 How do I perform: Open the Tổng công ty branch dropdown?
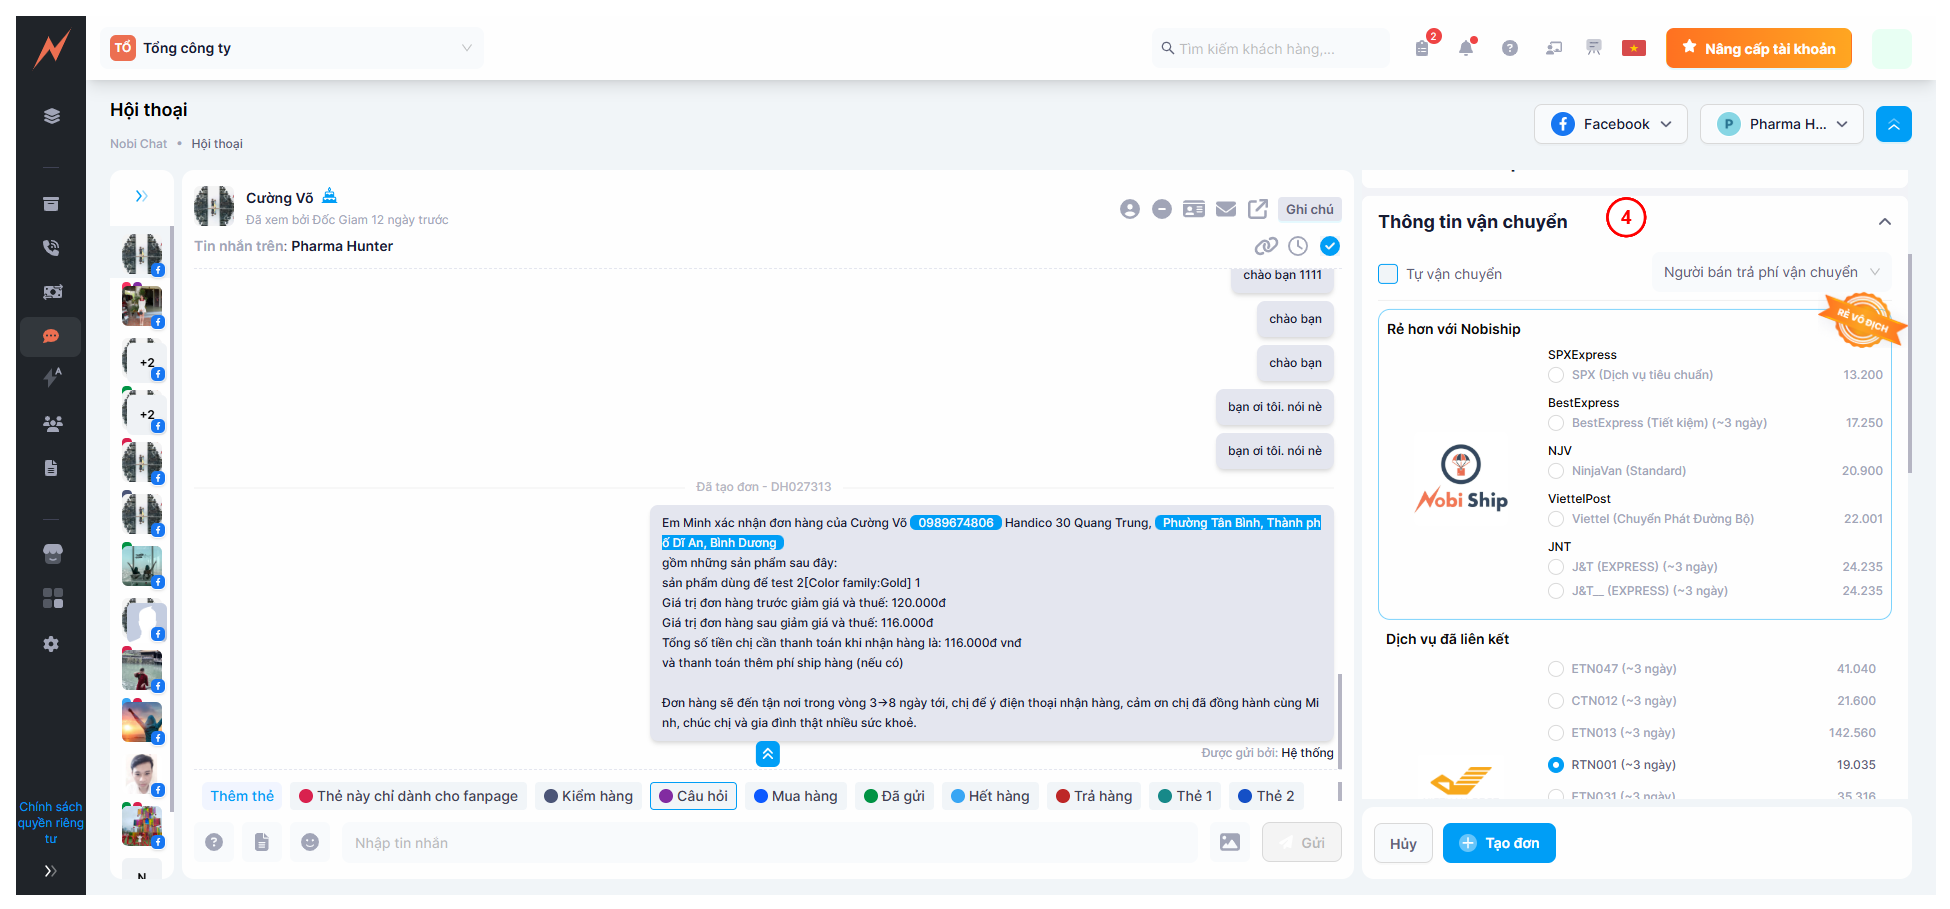point(296,48)
